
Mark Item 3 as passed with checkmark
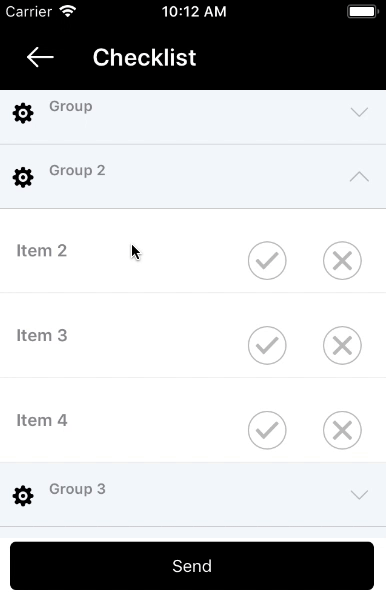pos(267,345)
